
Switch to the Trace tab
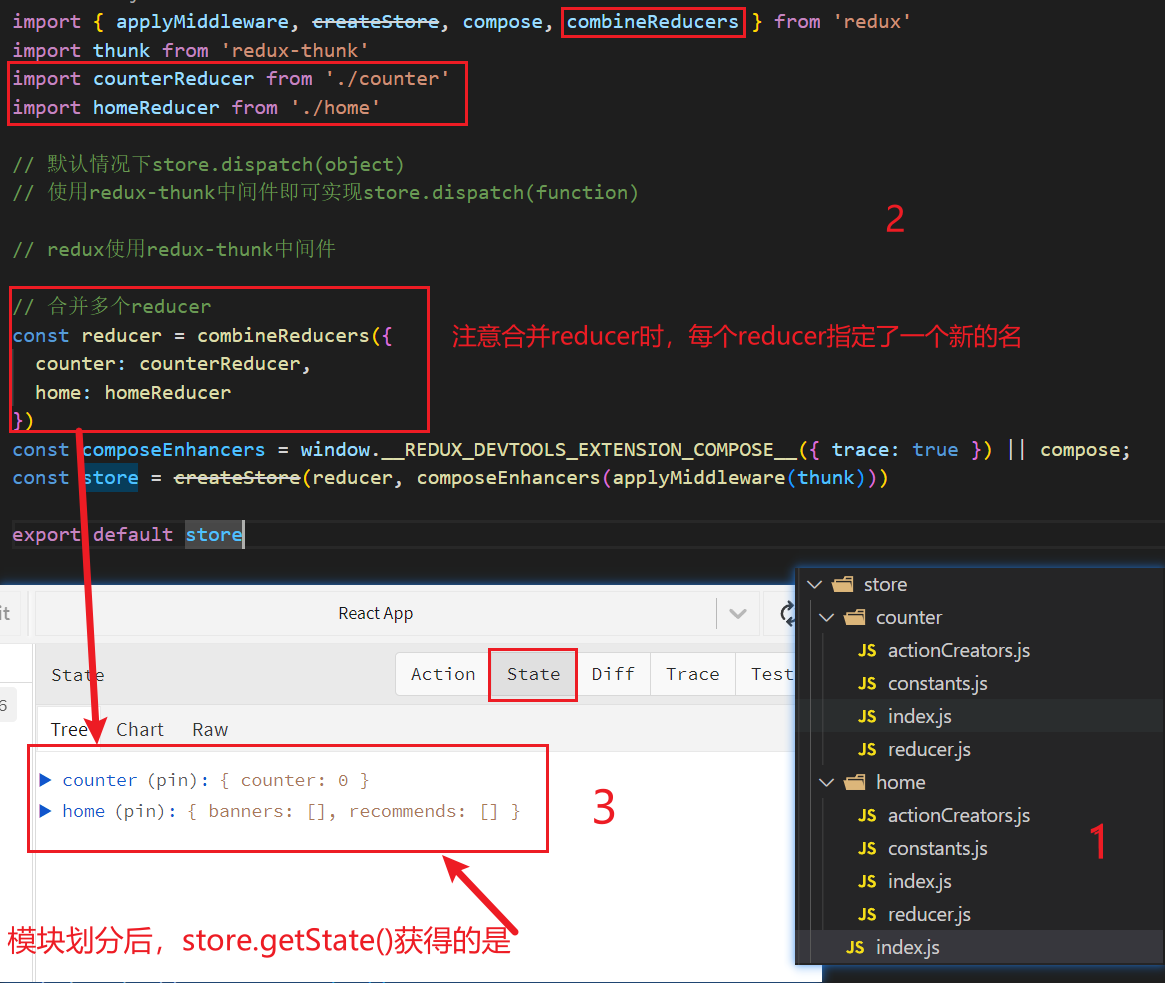692,674
